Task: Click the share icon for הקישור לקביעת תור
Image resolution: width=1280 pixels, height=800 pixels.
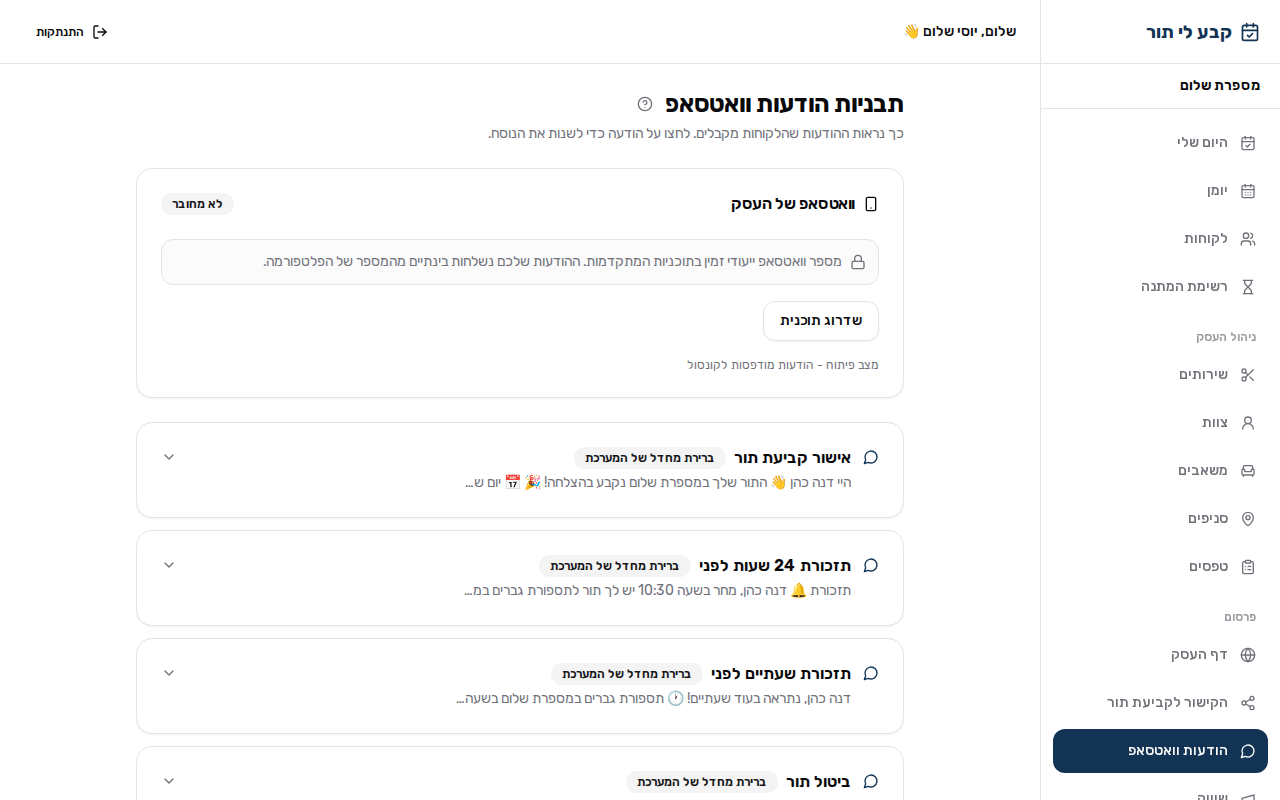Action: point(1248,703)
